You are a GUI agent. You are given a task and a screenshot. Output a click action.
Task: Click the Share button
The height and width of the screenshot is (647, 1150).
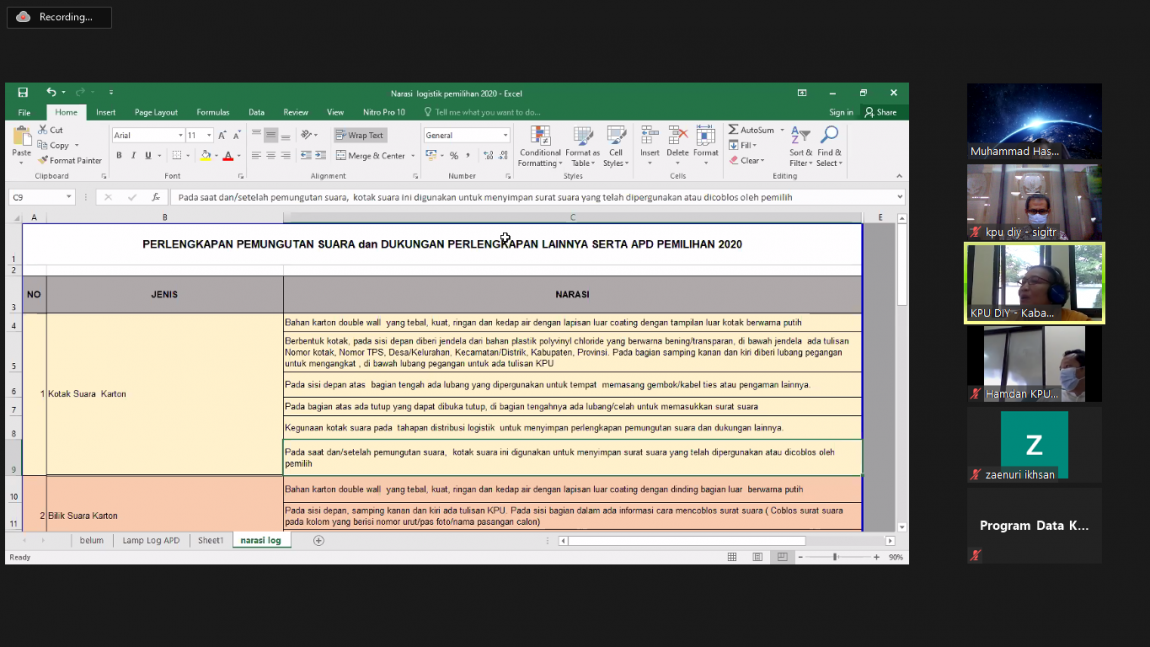tap(881, 112)
